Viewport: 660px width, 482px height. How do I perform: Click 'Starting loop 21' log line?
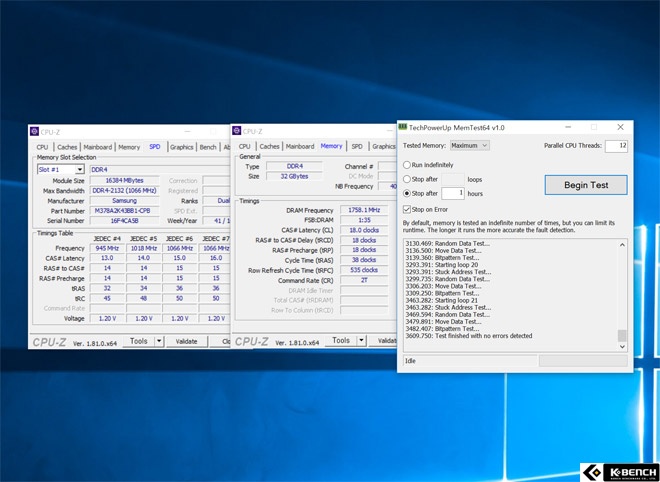[442, 301]
